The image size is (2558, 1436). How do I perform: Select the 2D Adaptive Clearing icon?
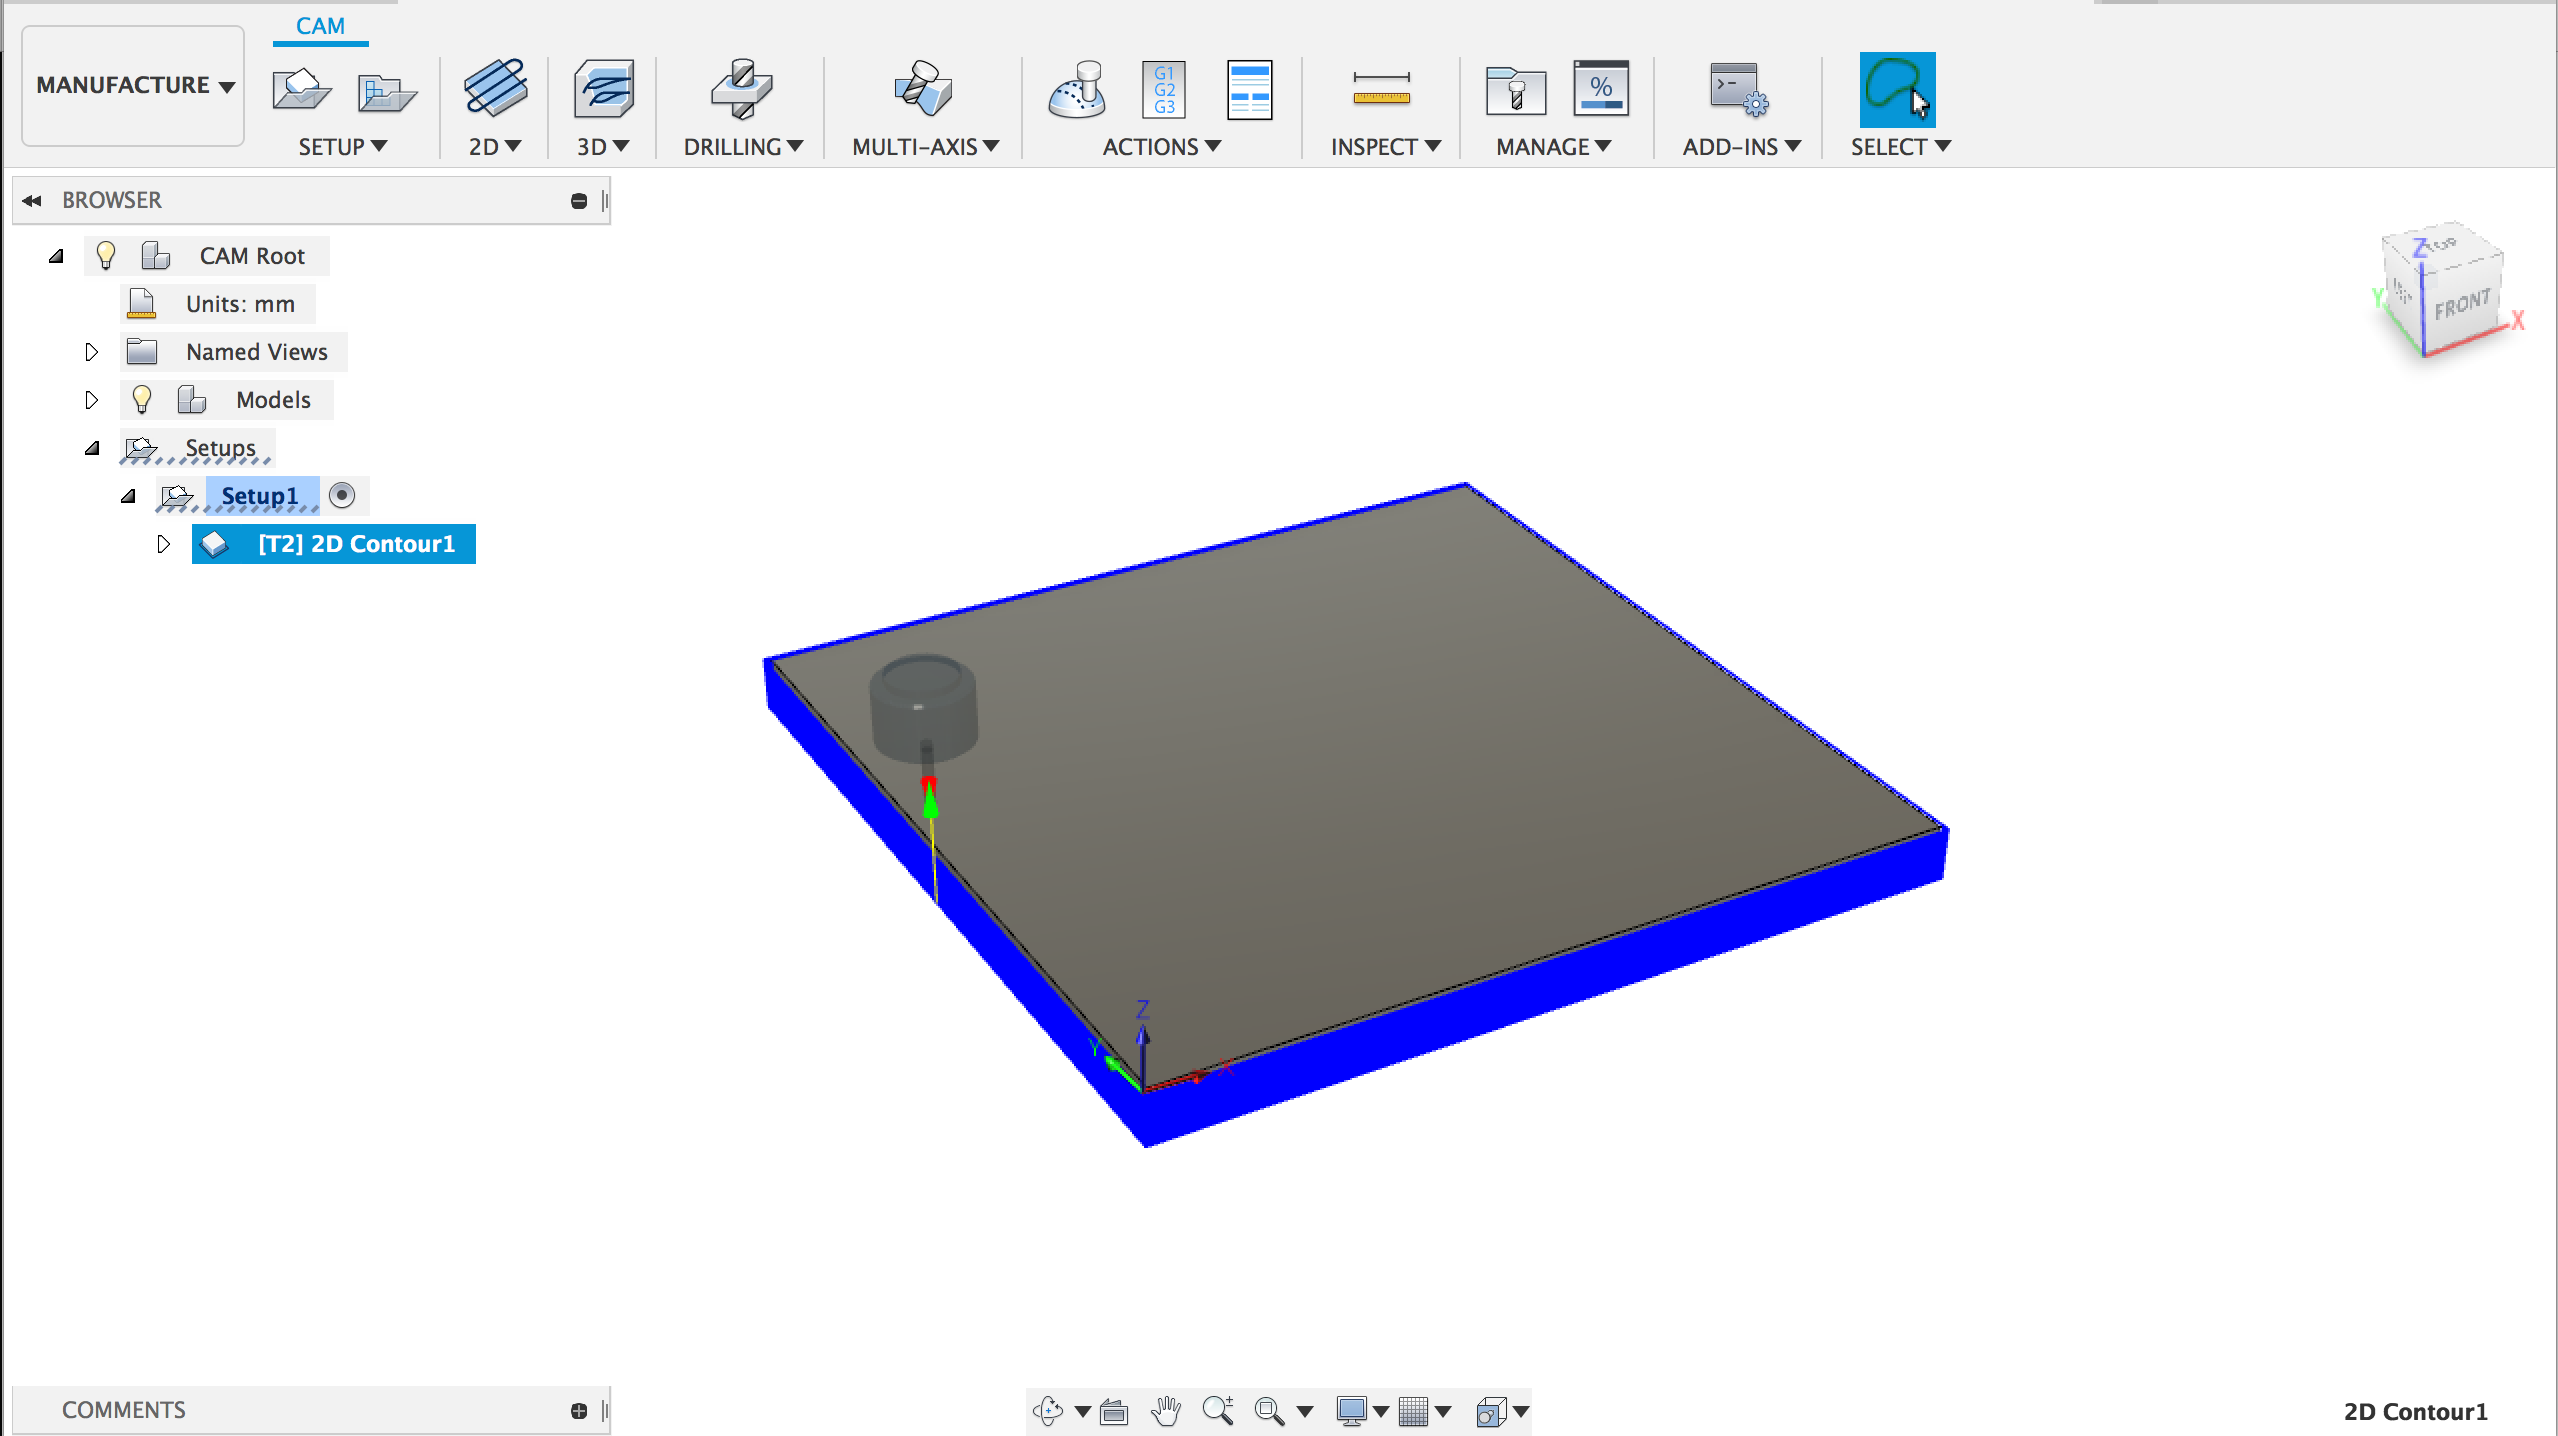(495, 88)
